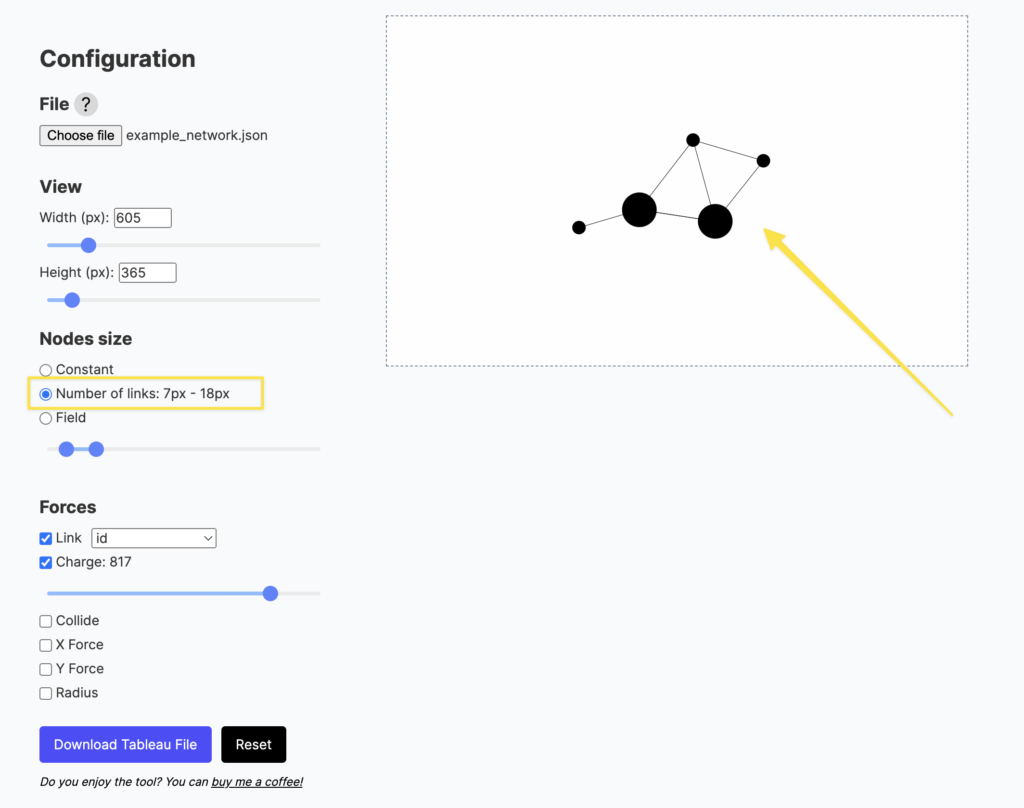Enable the X Force checkbox
The width and height of the screenshot is (1024, 808).
(46, 645)
